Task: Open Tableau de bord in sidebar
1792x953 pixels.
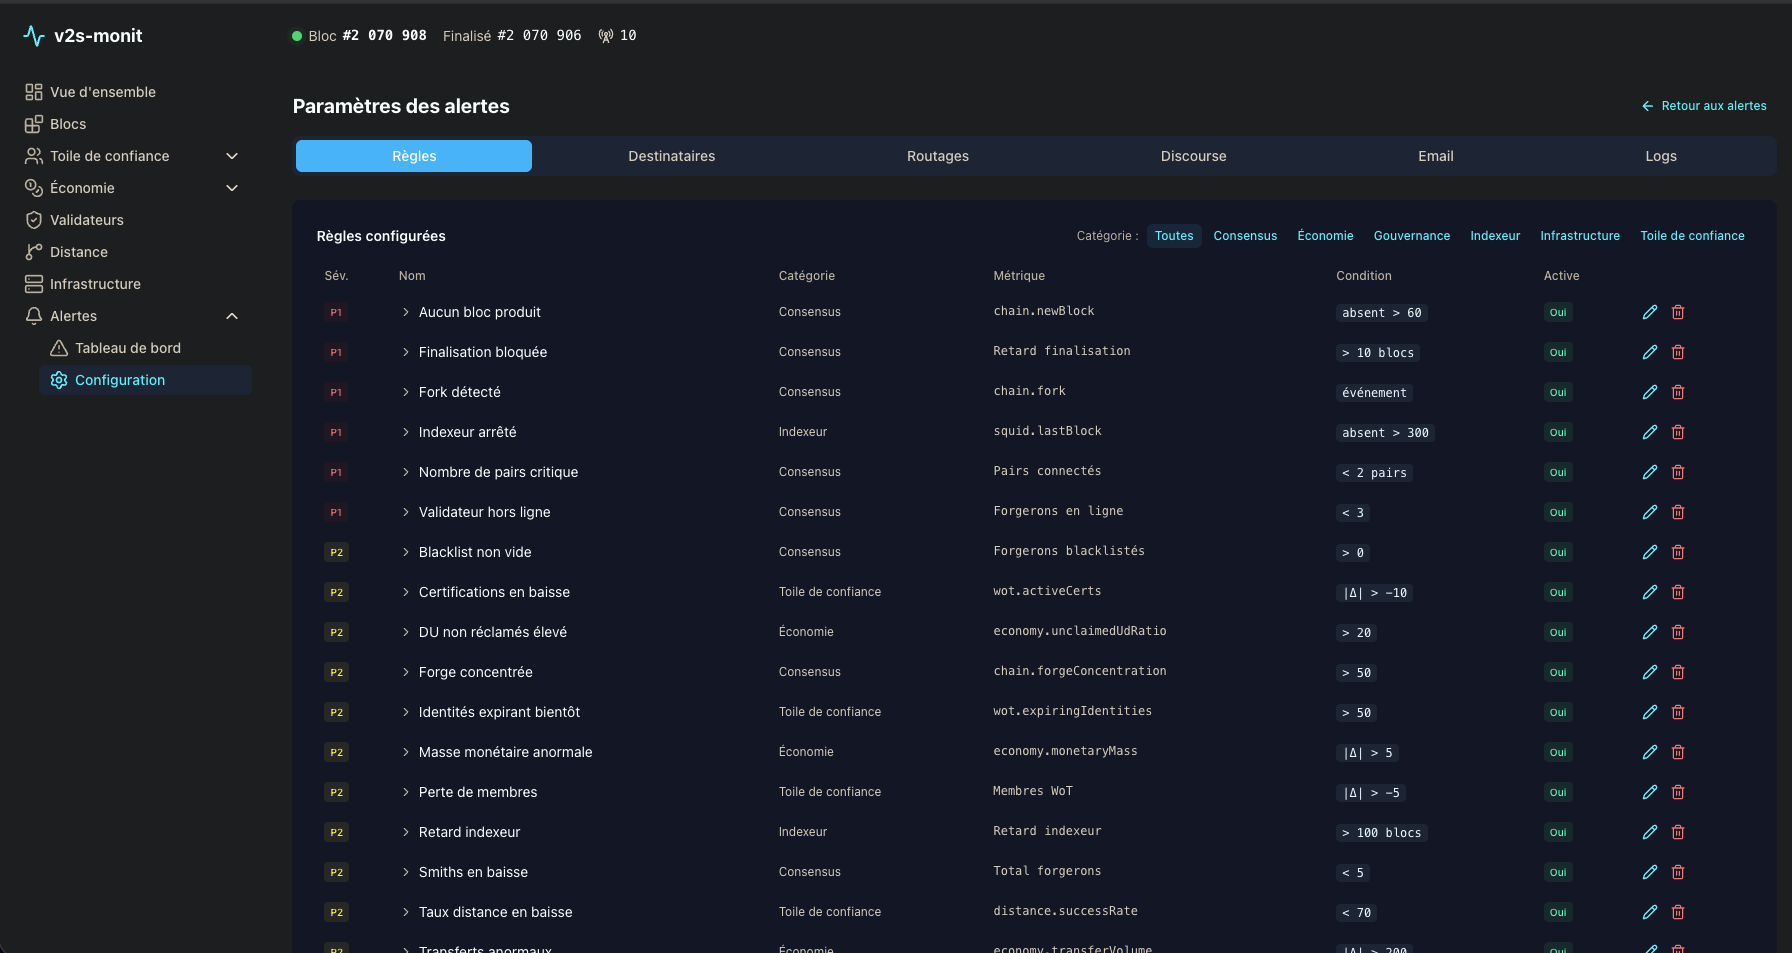Action: click(x=128, y=348)
